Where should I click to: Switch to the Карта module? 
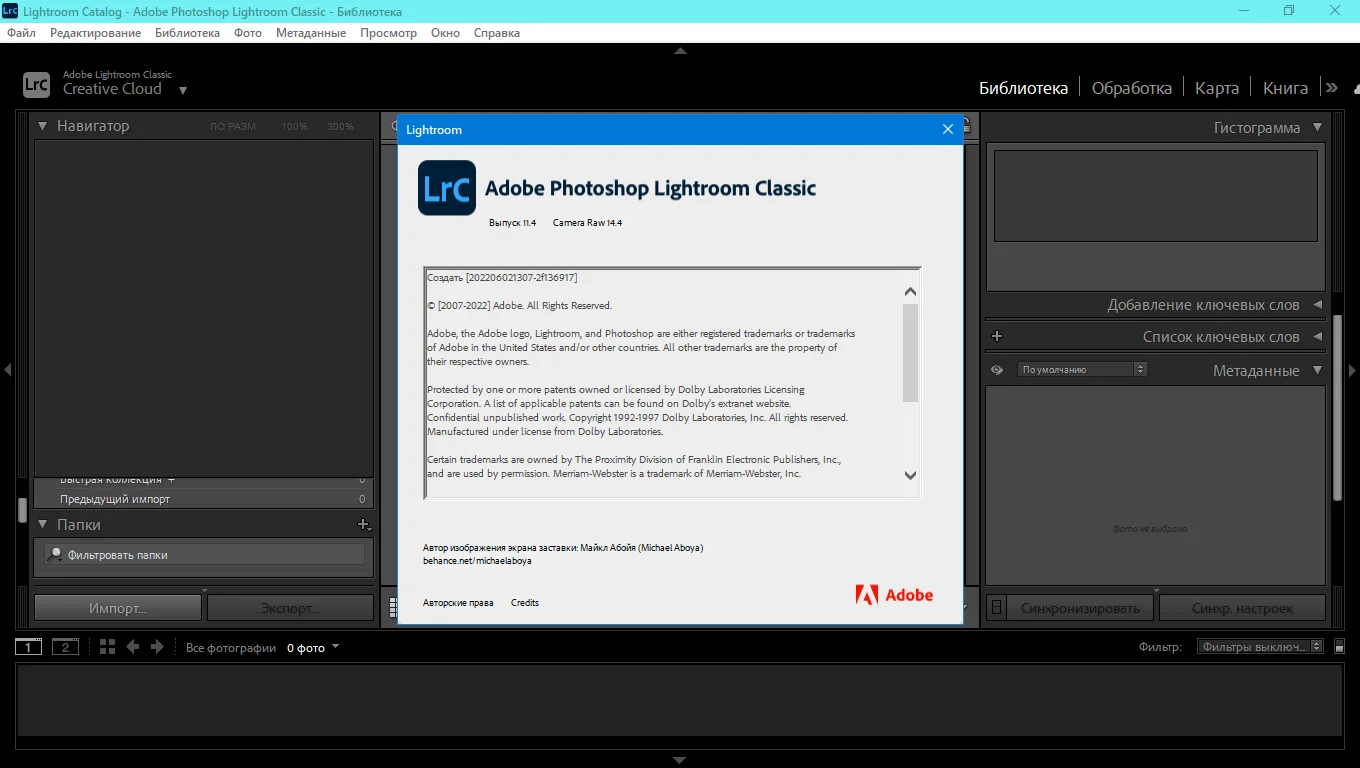1217,88
